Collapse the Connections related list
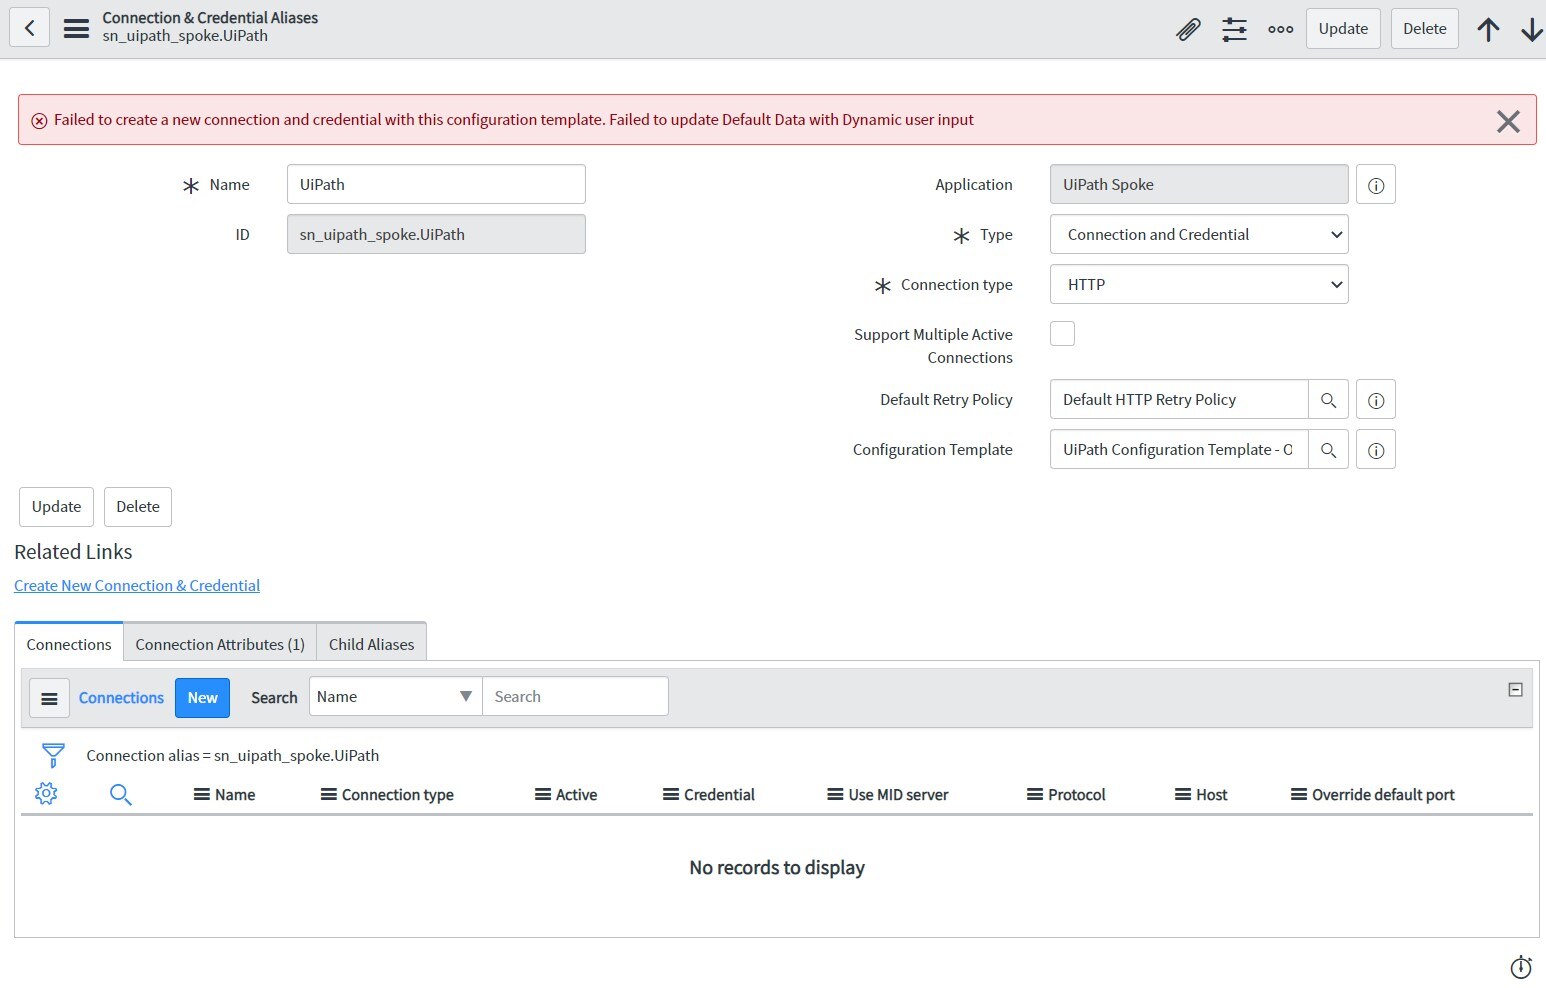This screenshot has height=988, width=1546. click(1515, 689)
